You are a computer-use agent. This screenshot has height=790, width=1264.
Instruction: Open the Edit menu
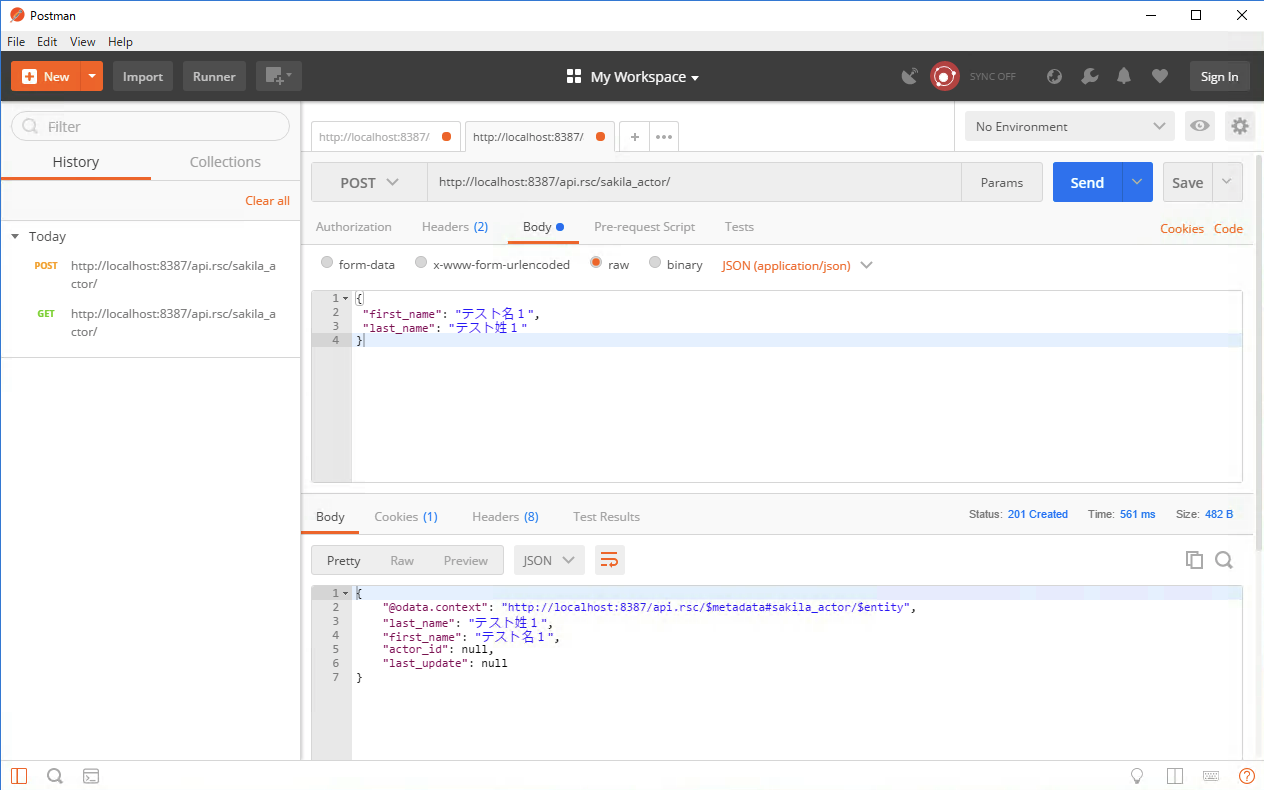(x=47, y=42)
